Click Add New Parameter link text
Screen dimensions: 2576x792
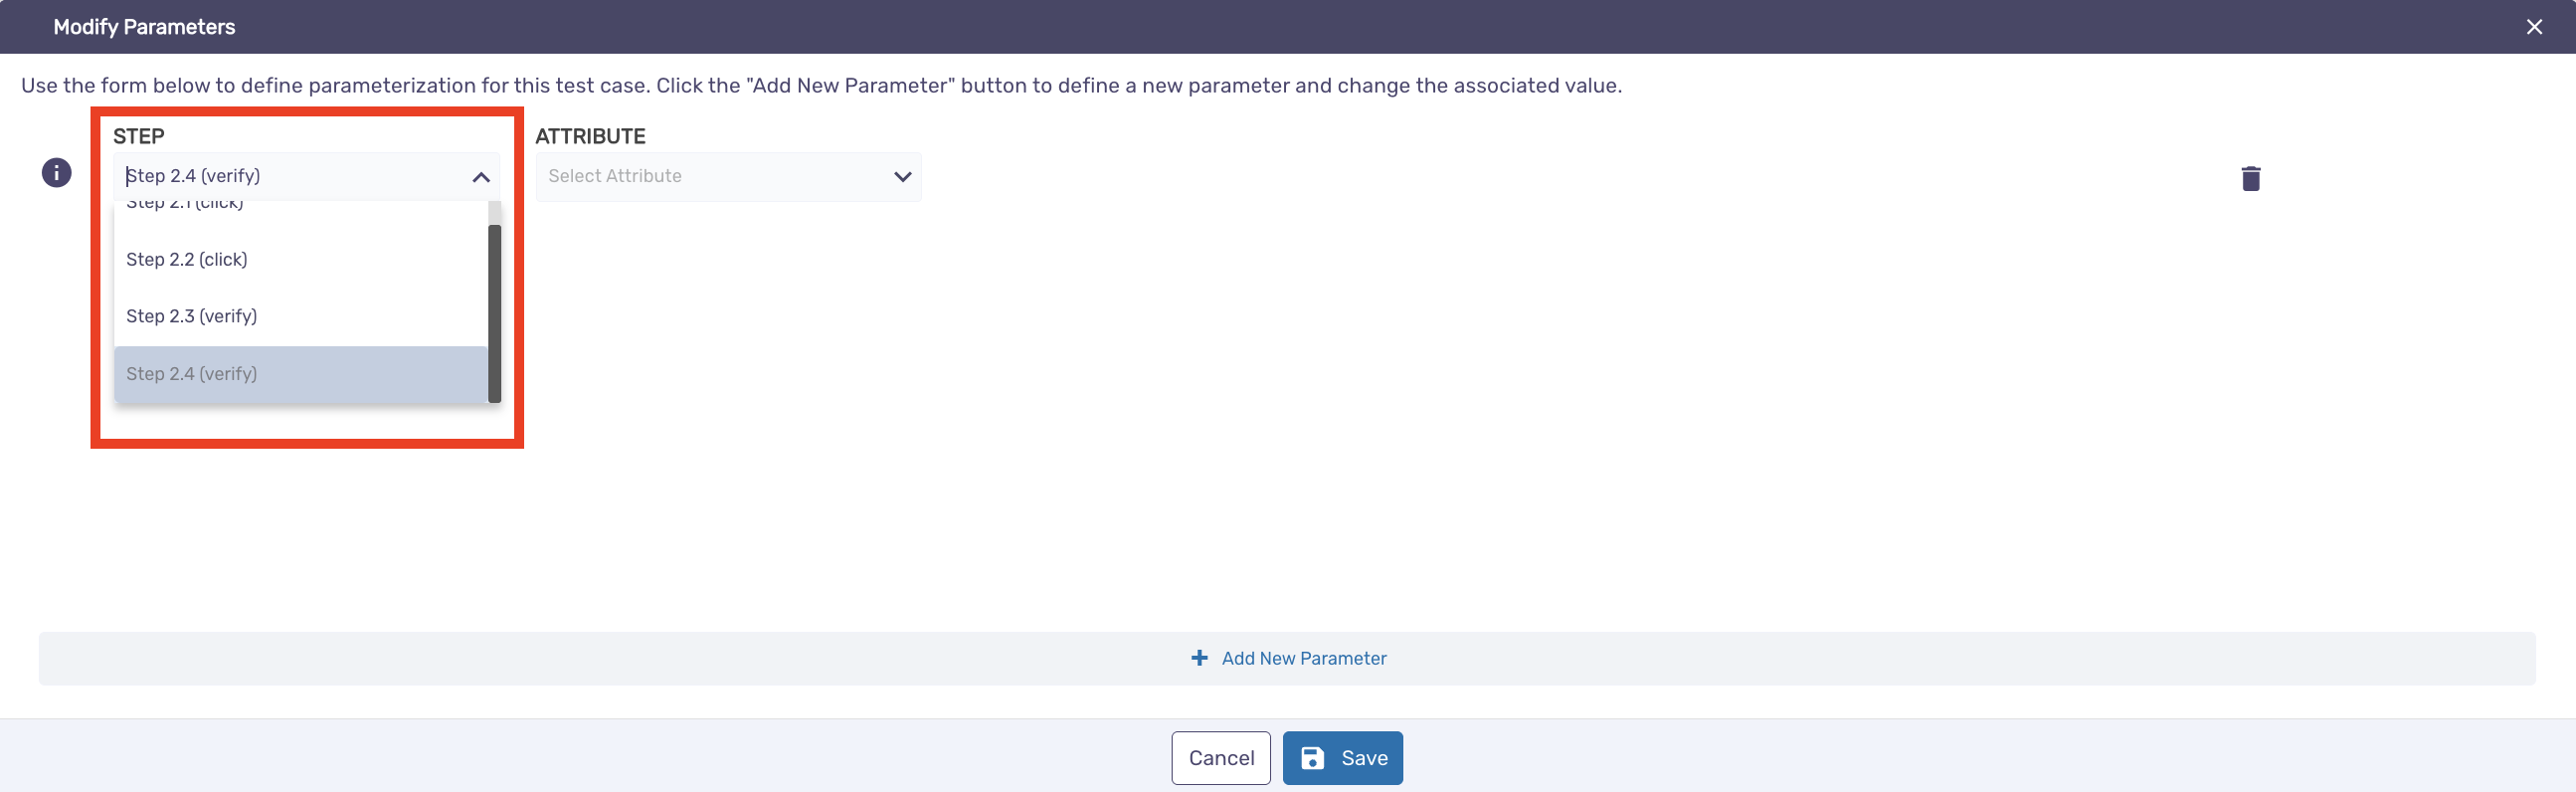coord(1303,658)
